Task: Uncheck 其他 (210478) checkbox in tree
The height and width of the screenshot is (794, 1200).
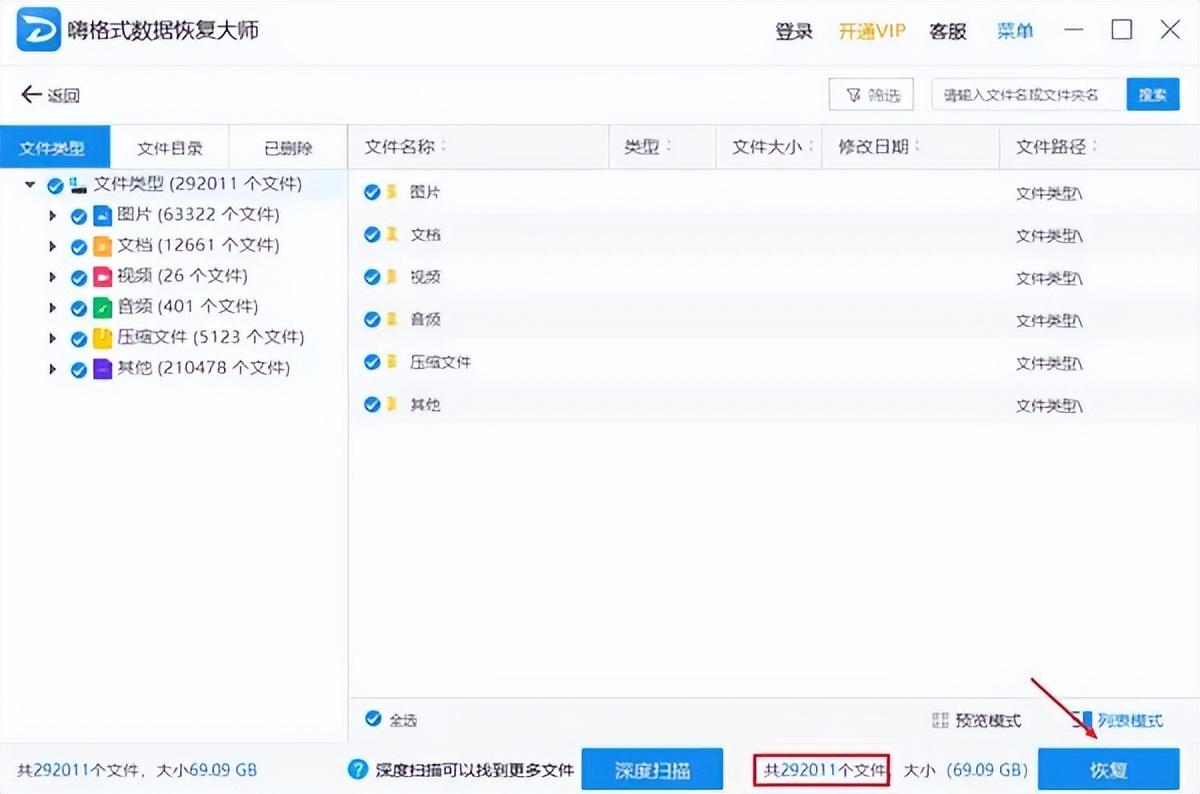Action: [79, 370]
